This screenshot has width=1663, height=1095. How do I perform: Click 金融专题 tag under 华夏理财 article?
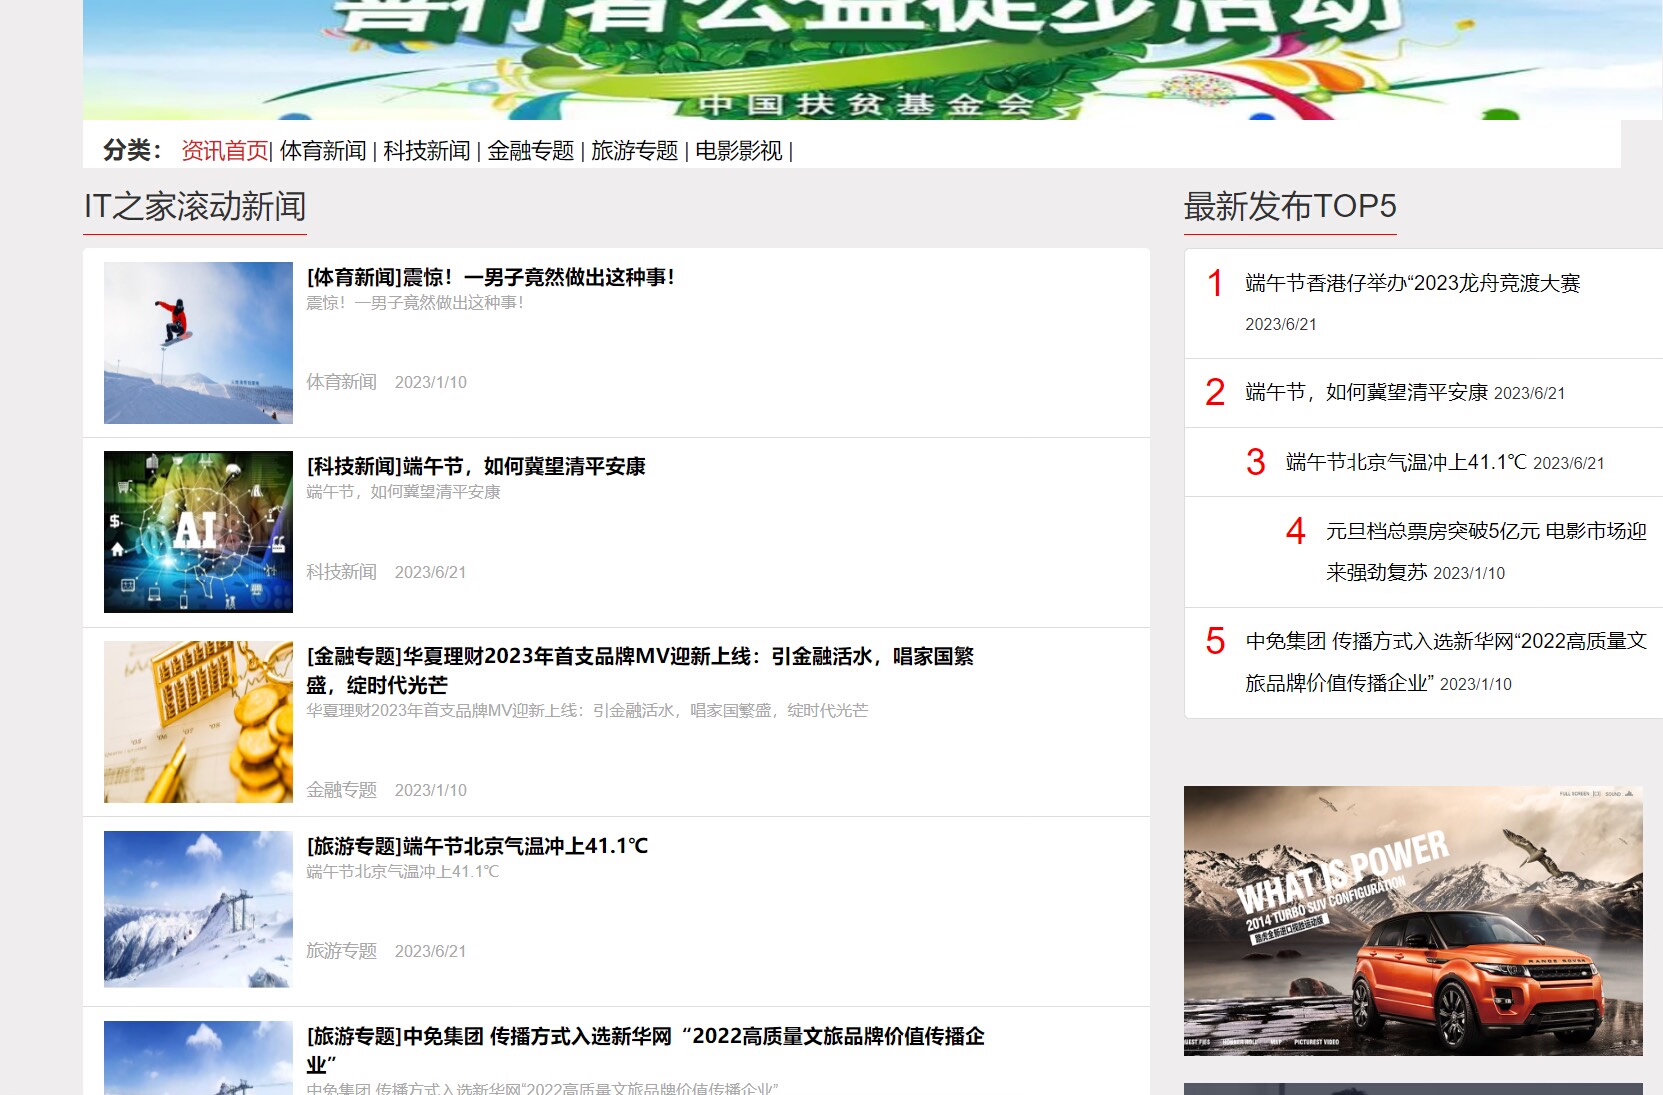[341, 790]
